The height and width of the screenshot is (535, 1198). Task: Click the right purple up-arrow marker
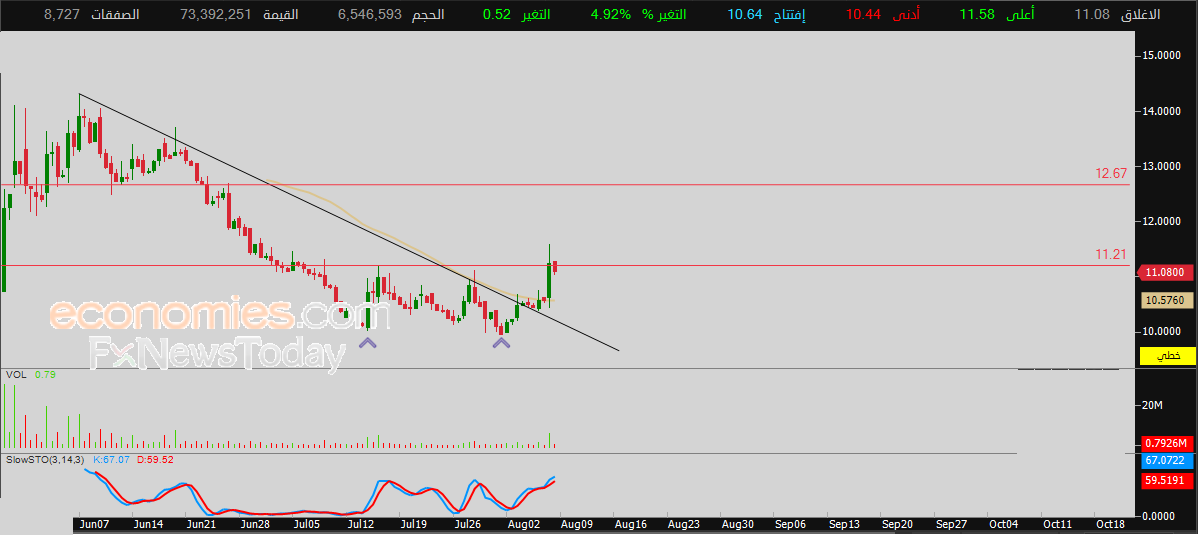(x=501, y=343)
